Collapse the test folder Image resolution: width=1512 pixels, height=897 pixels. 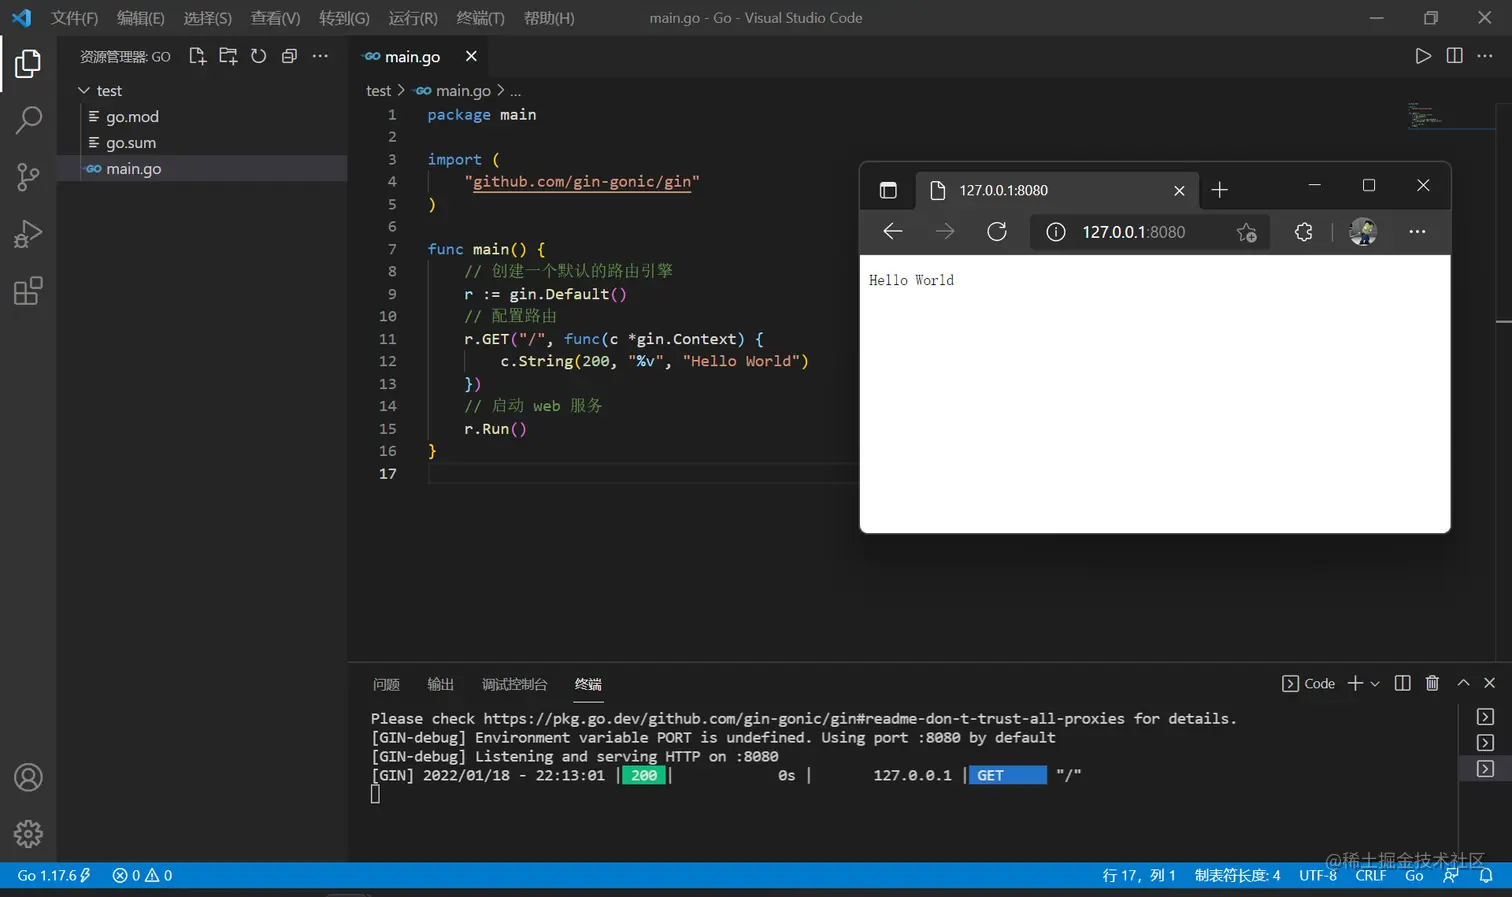tap(202, 90)
